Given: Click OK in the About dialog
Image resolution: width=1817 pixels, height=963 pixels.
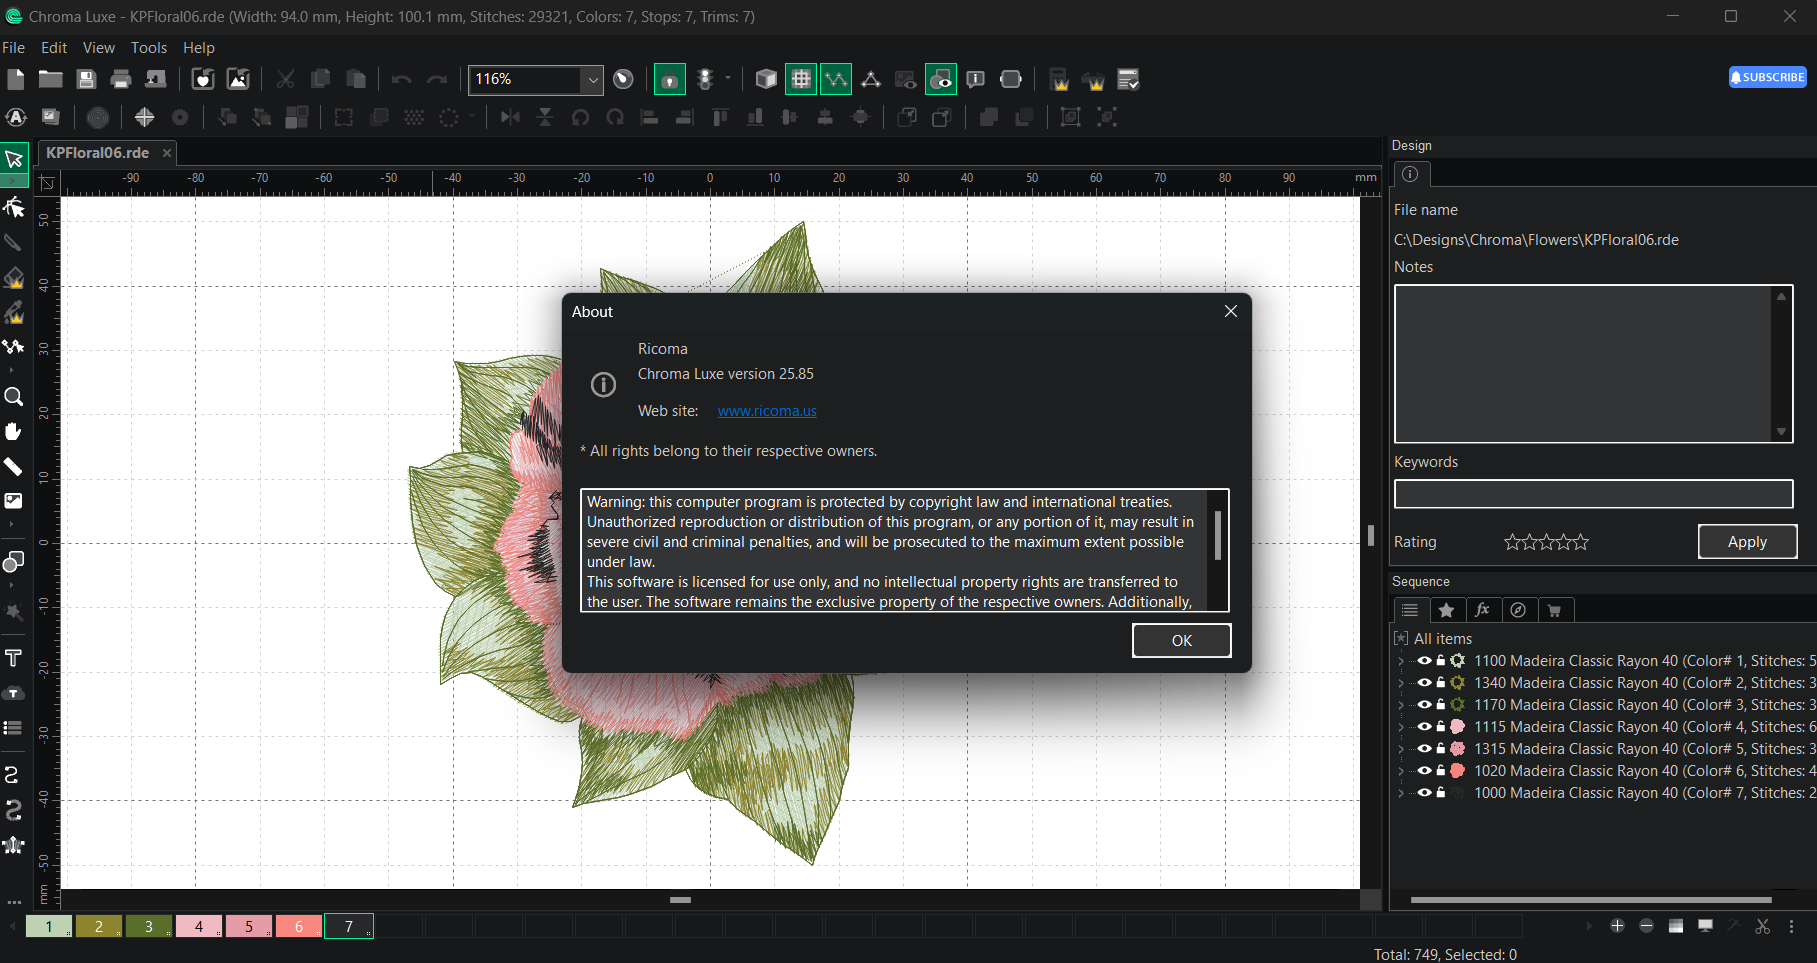Looking at the screenshot, I should tap(1181, 641).
